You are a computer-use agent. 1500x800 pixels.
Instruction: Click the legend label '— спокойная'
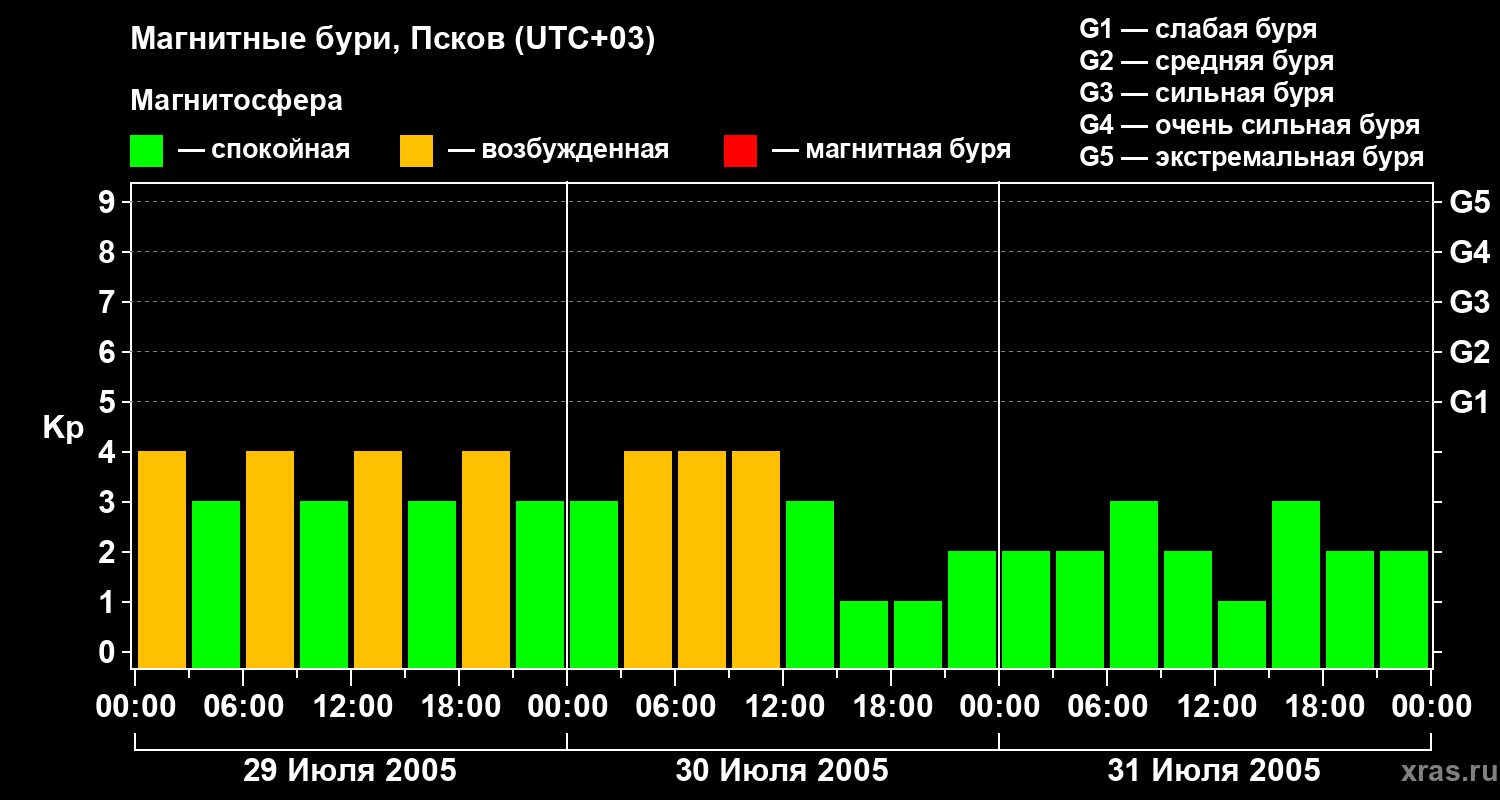coord(264,151)
